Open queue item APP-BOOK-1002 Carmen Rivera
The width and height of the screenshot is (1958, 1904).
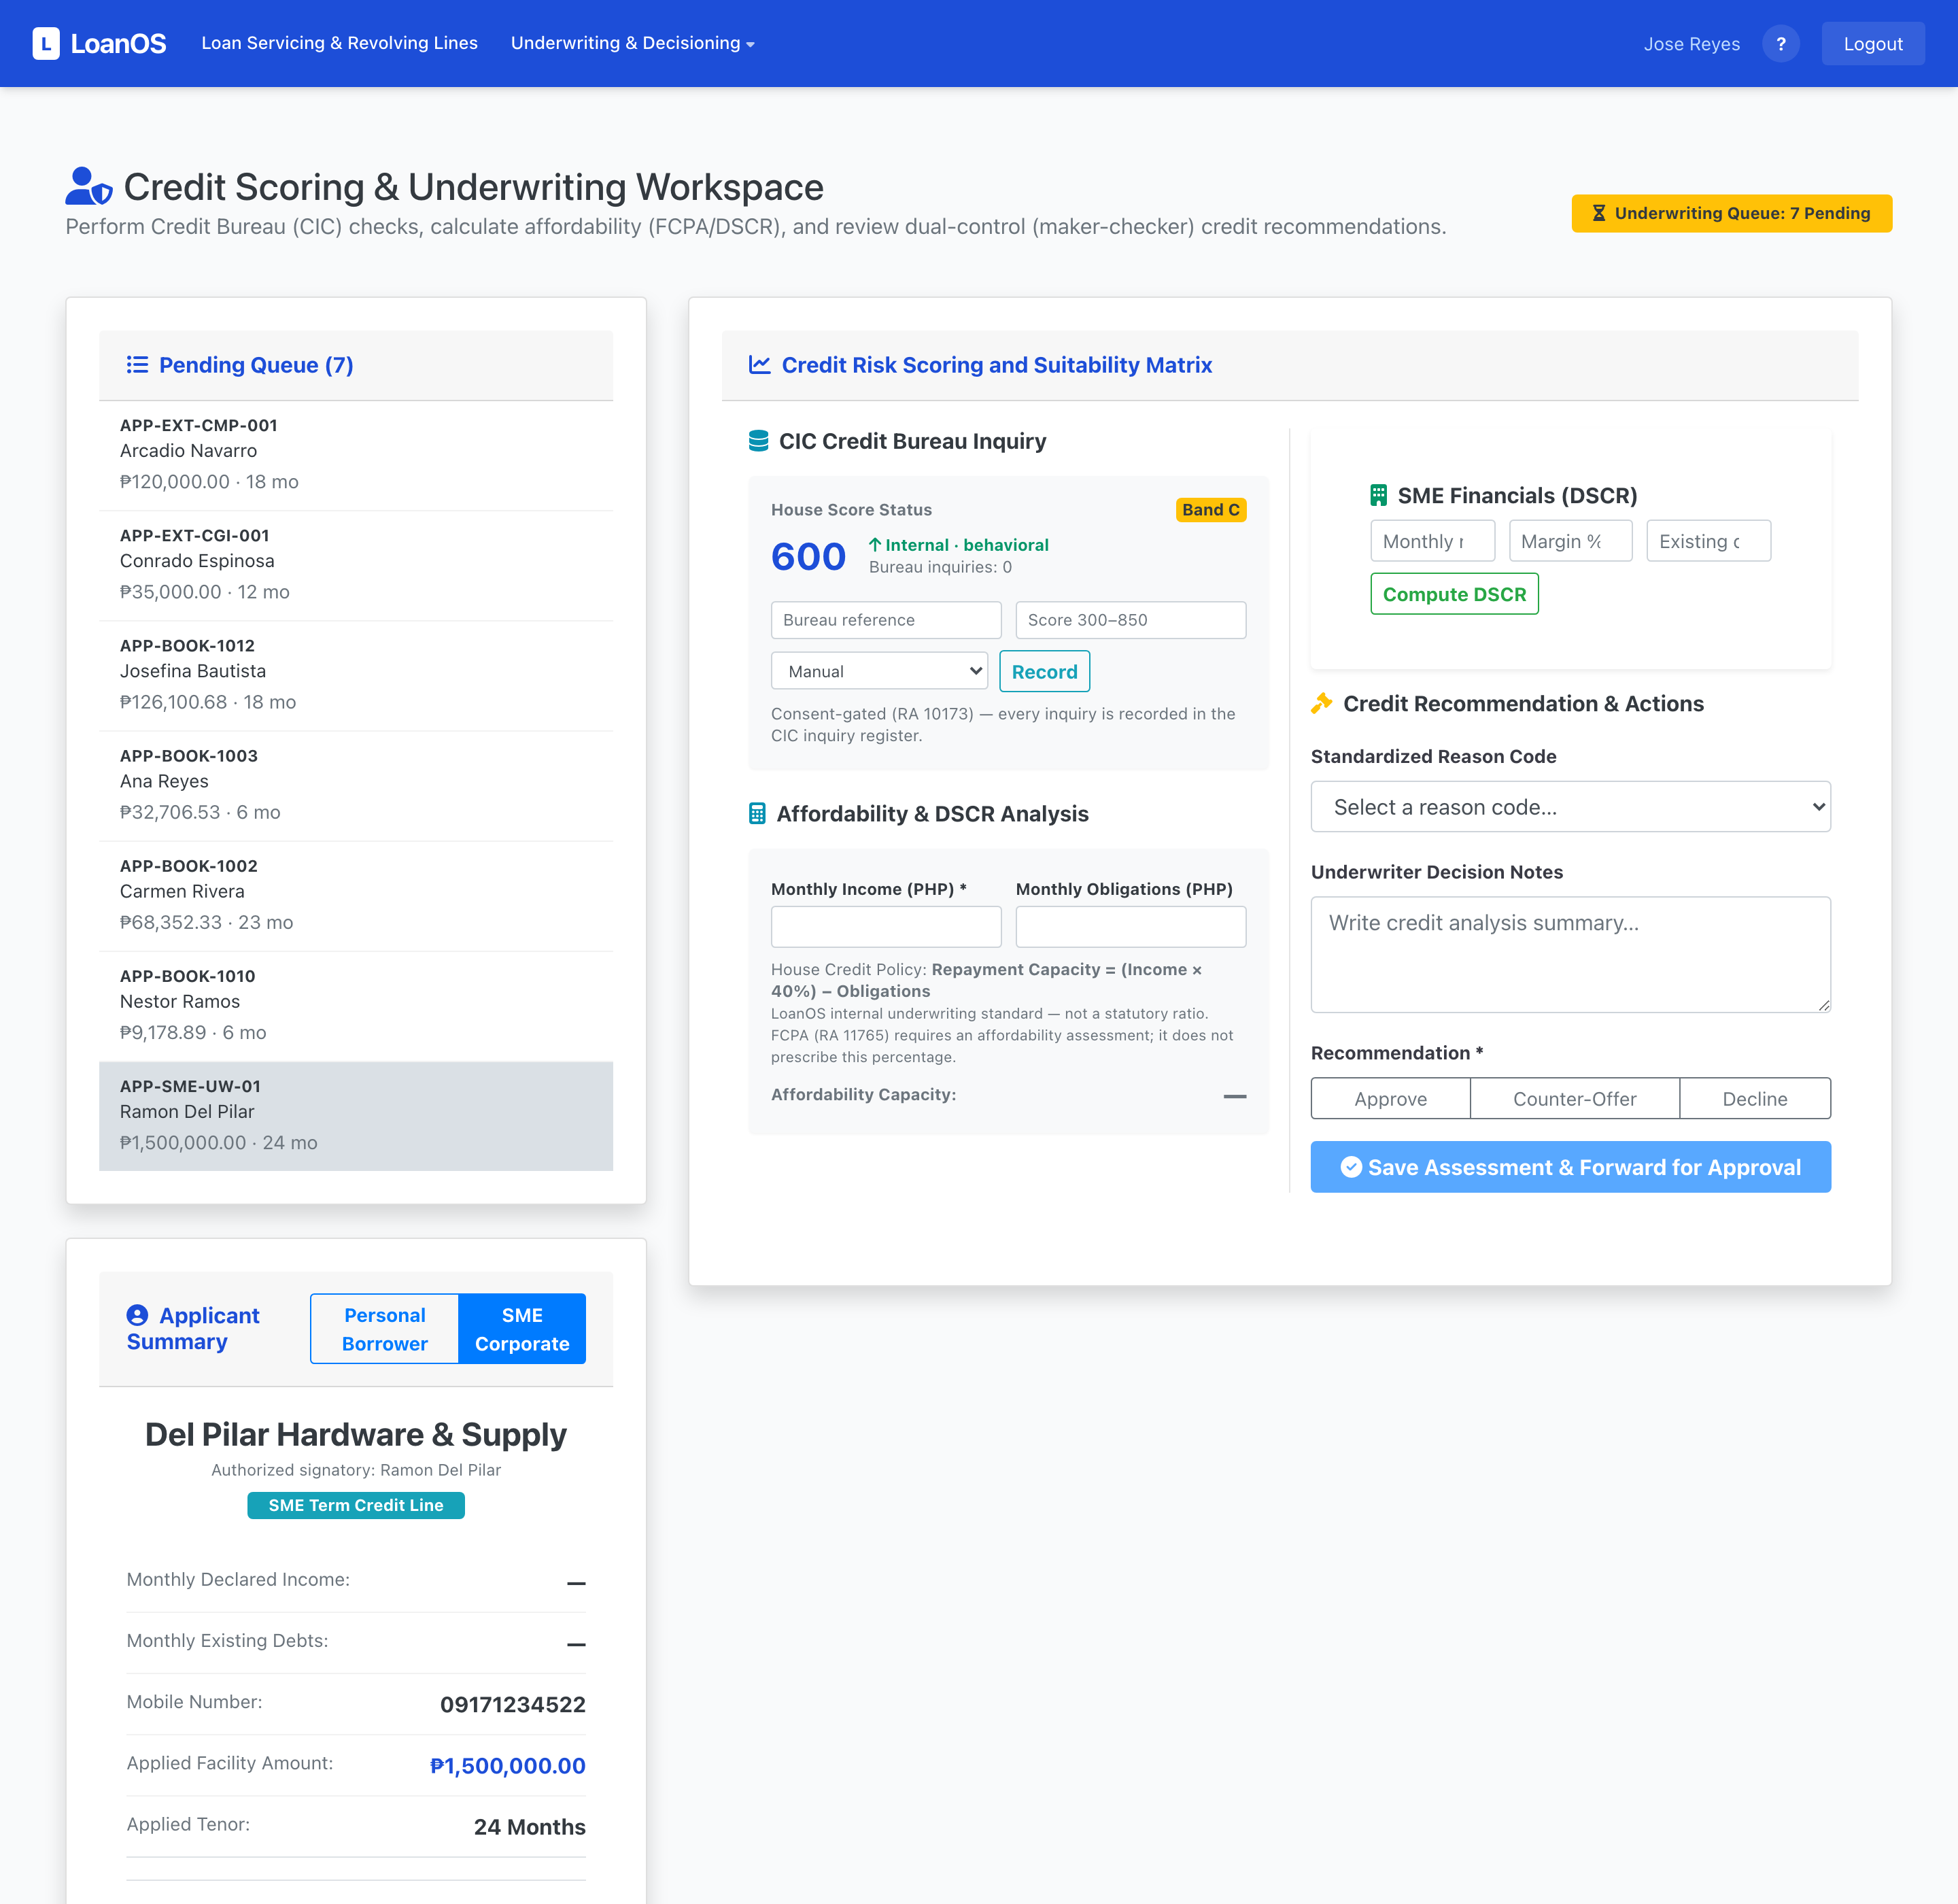pyautogui.click(x=356, y=896)
